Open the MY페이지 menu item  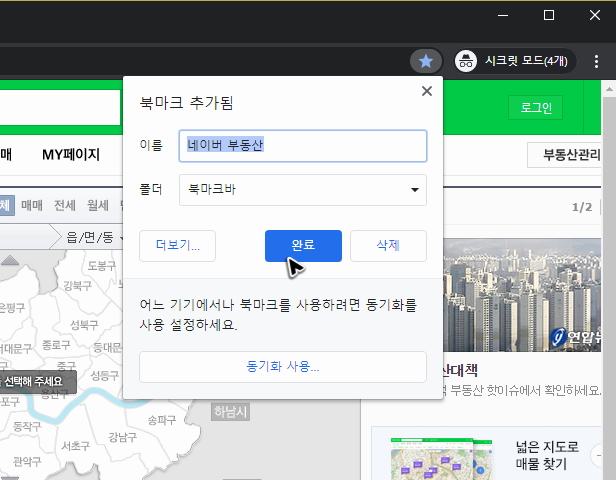71,154
